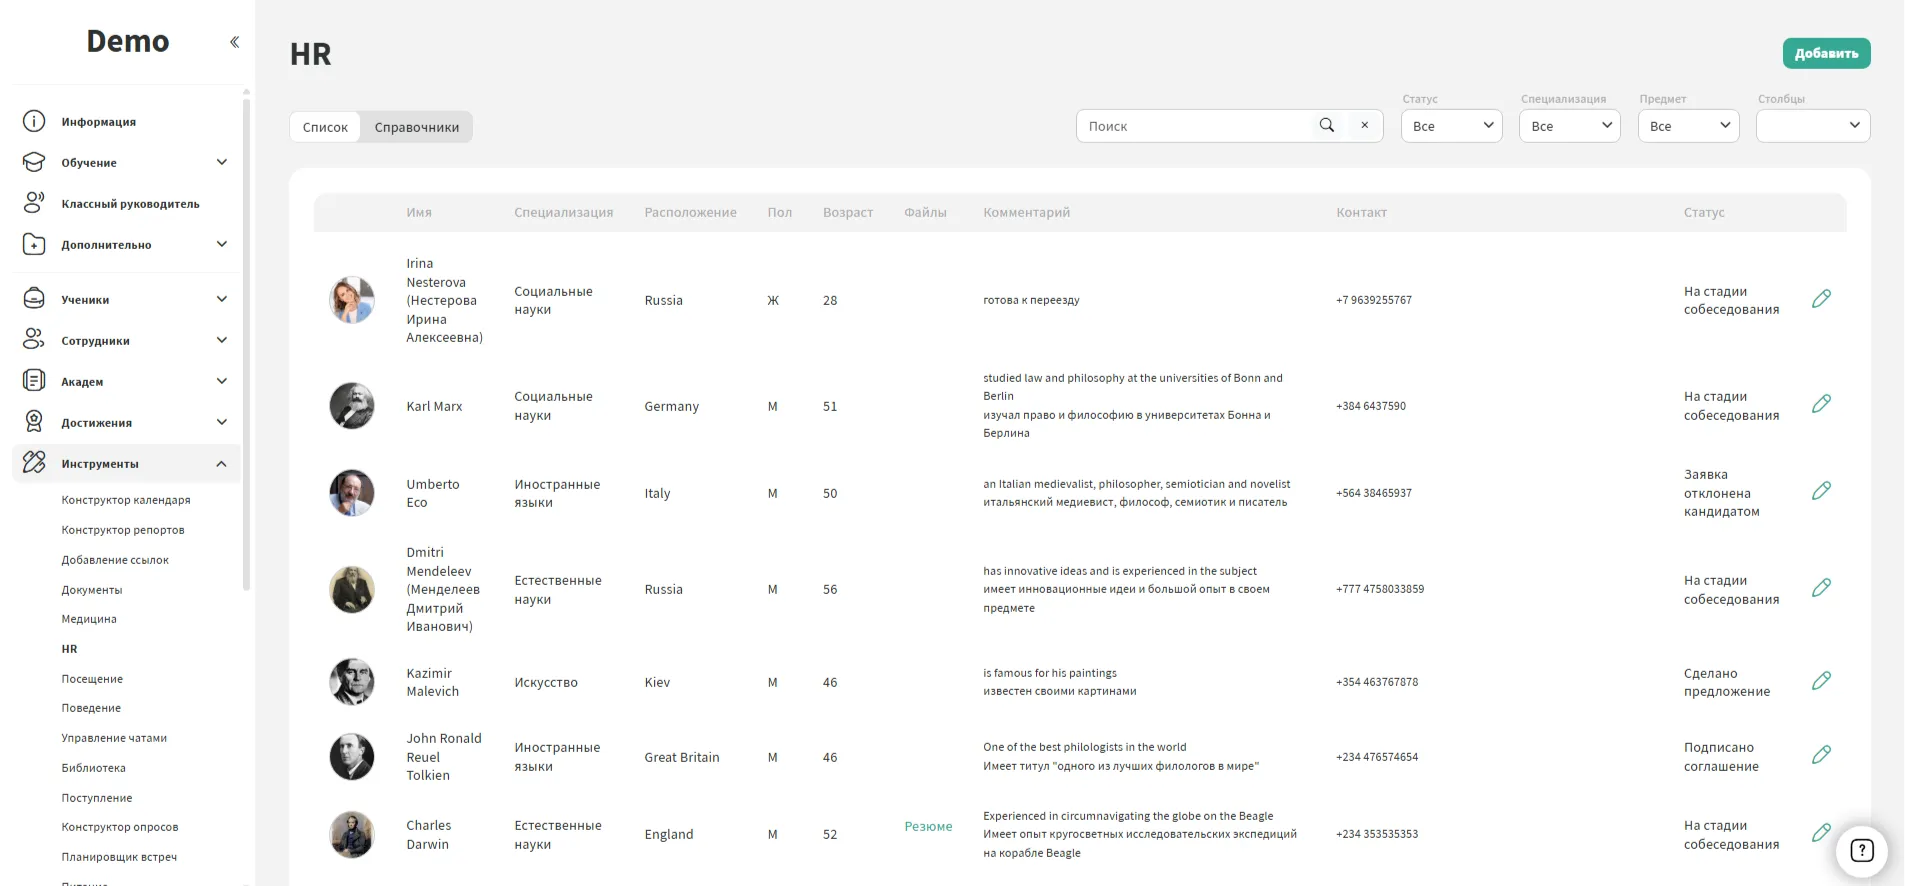Click the Классный руководитель sidebar icon
Screen dimensions: 1905x886
[x=34, y=203]
